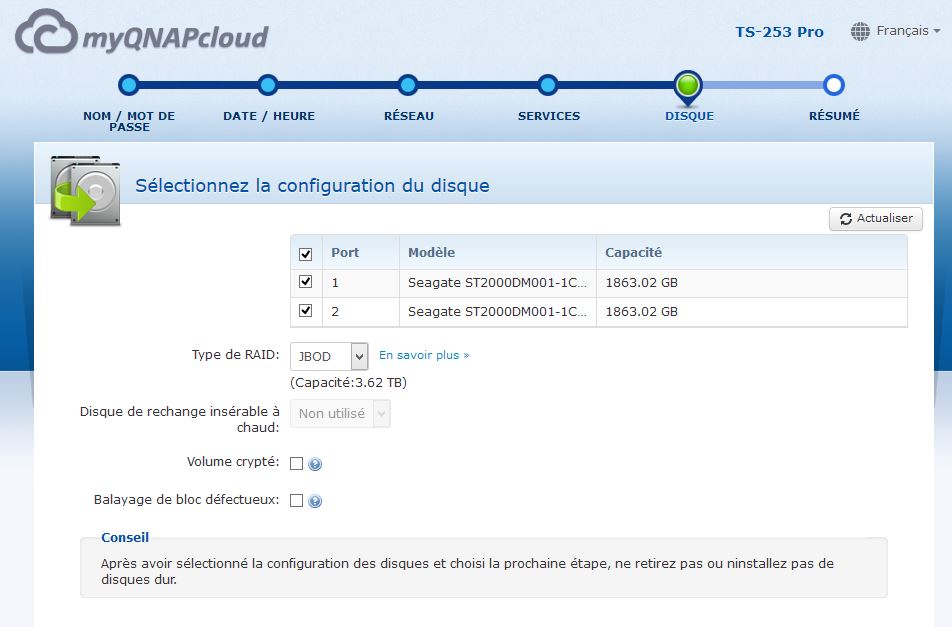The width and height of the screenshot is (952, 627).
Task: Open the Non utilisé hot spare dropdown
Action: click(340, 413)
